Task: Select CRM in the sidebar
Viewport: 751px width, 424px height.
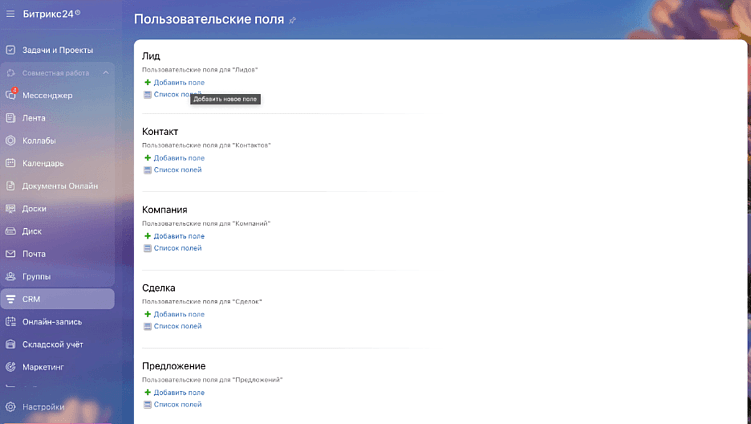Action: tap(57, 299)
